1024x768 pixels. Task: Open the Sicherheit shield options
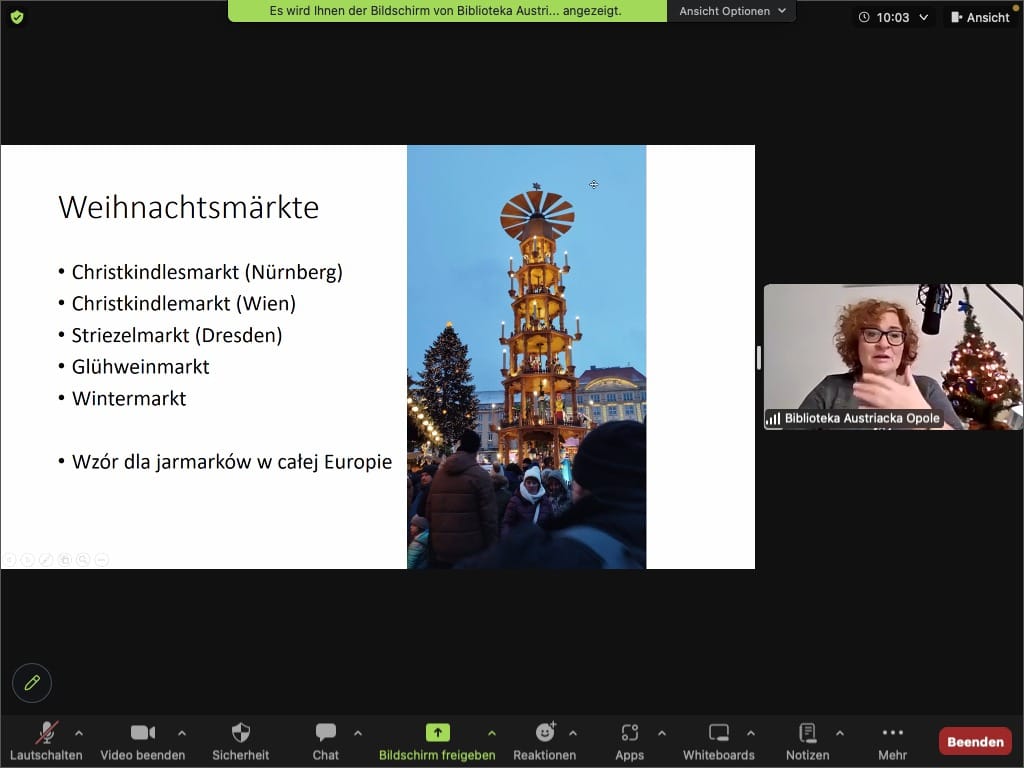pyautogui.click(x=240, y=740)
